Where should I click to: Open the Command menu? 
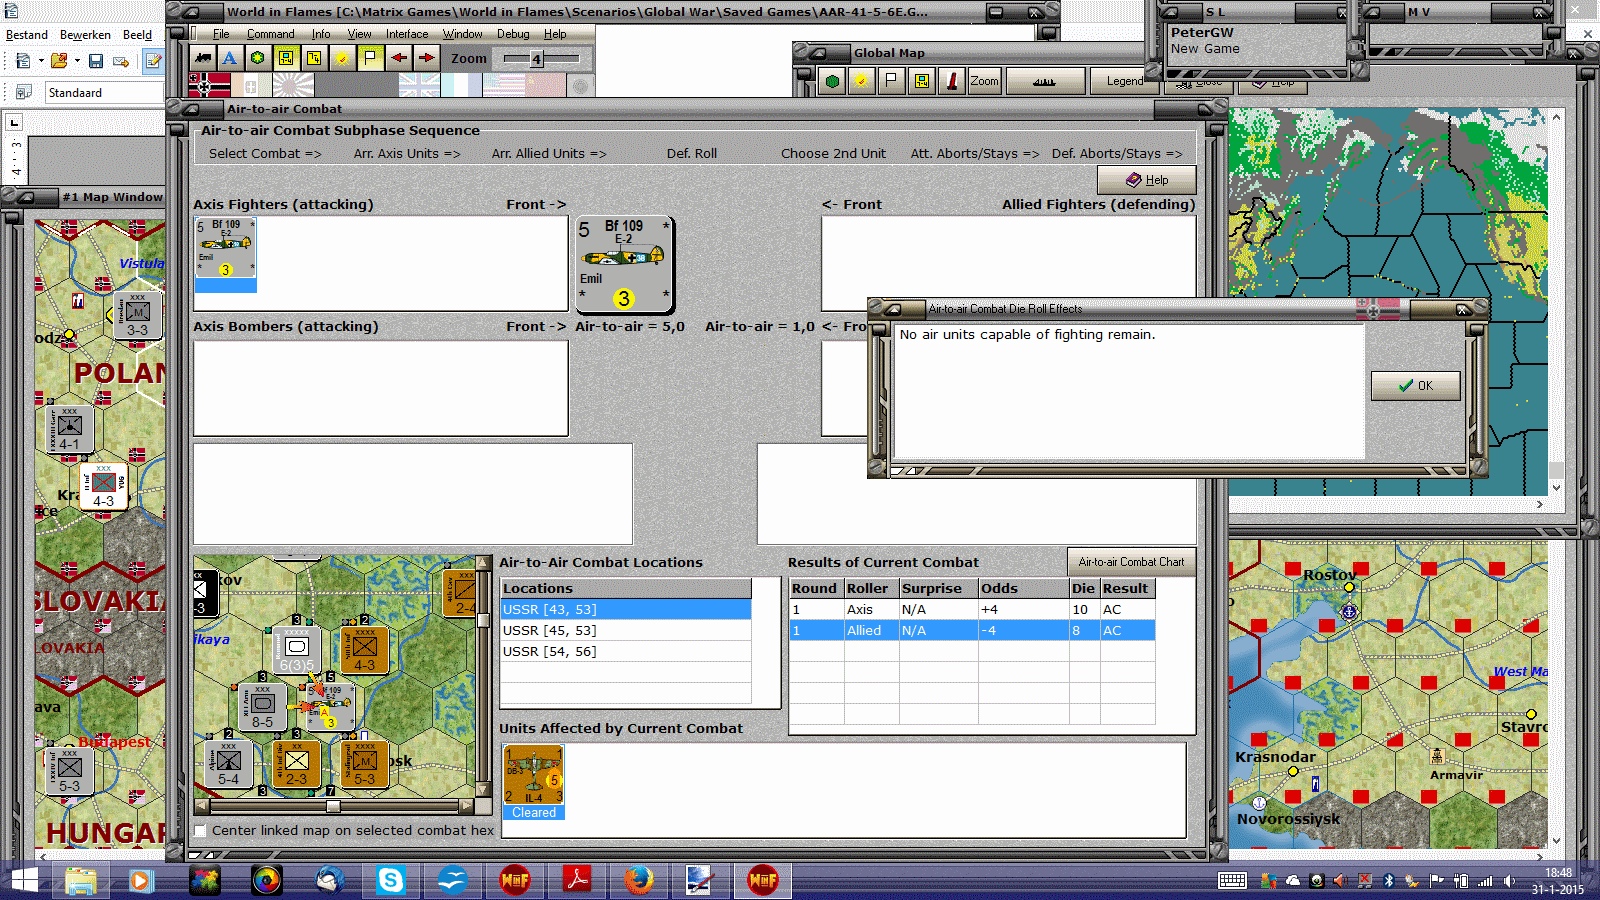point(271,34)
